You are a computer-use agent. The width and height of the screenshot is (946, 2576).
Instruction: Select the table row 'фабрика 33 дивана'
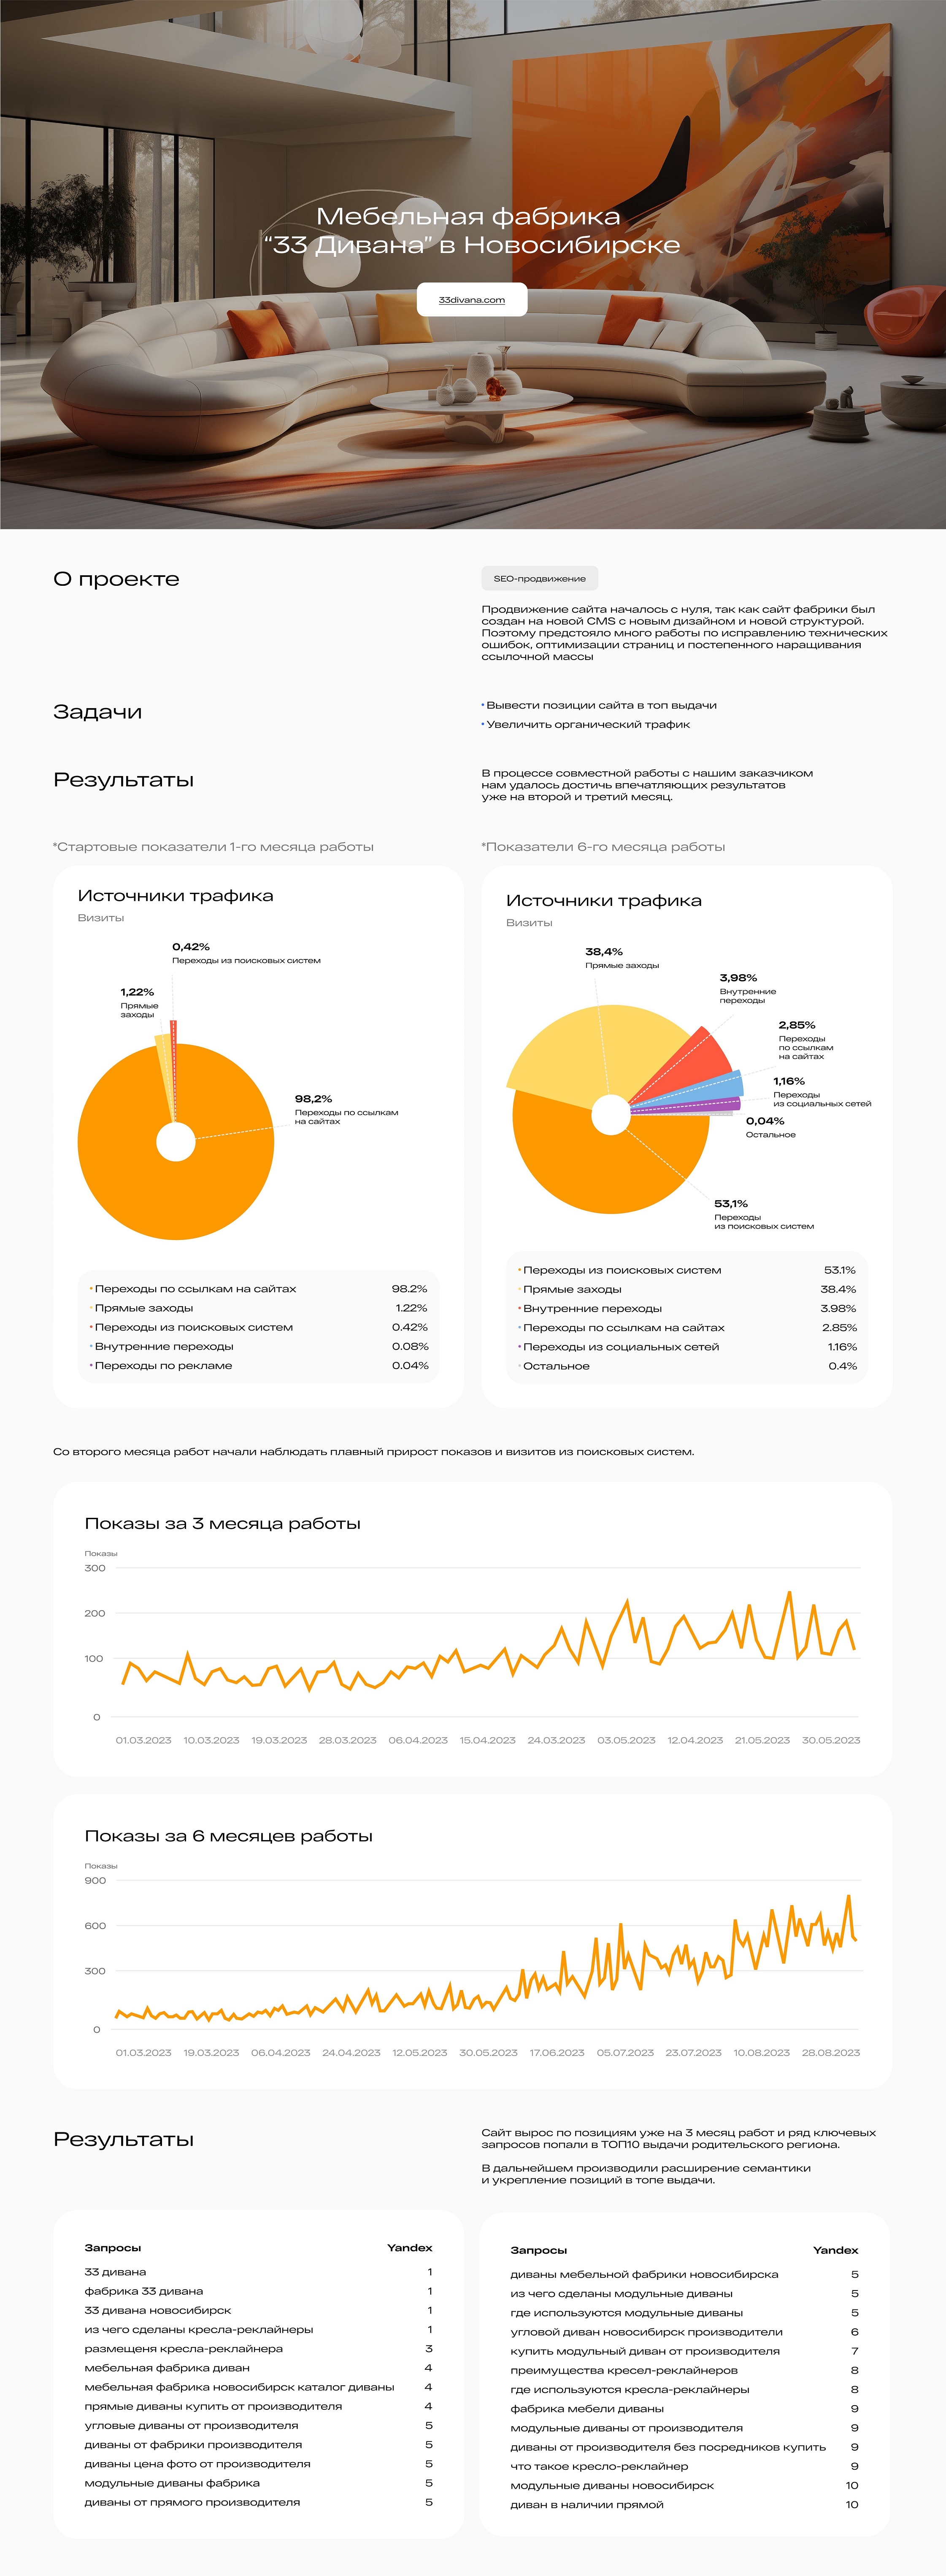(x=144, y=2291)
